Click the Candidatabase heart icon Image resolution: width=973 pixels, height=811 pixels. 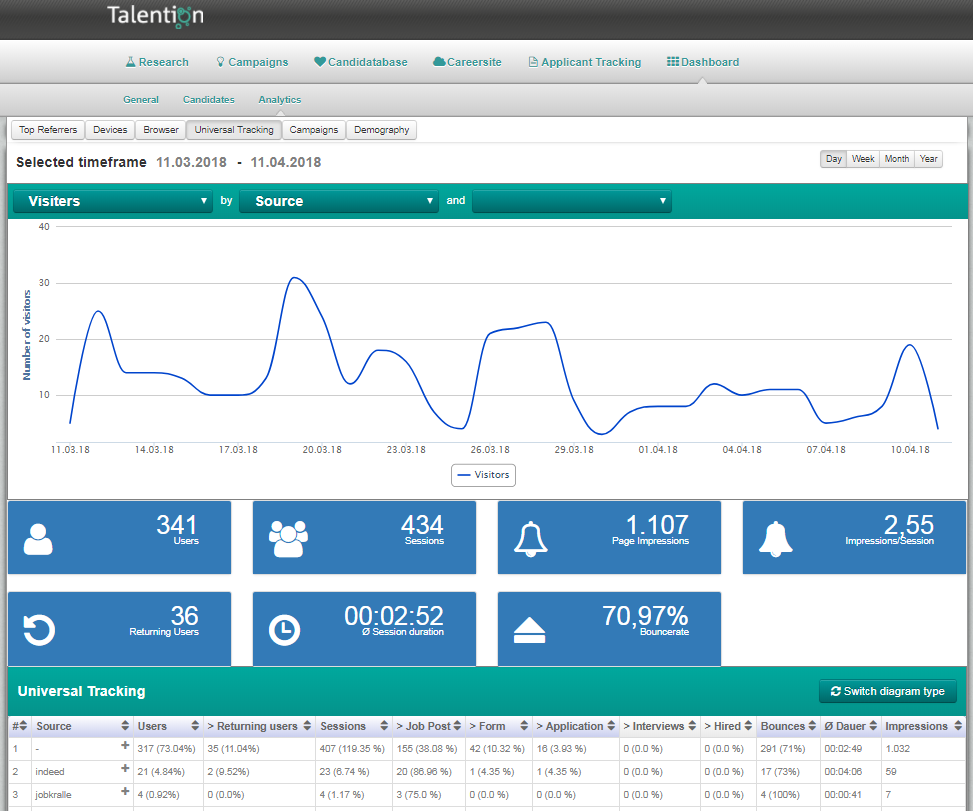coord(320,61)
